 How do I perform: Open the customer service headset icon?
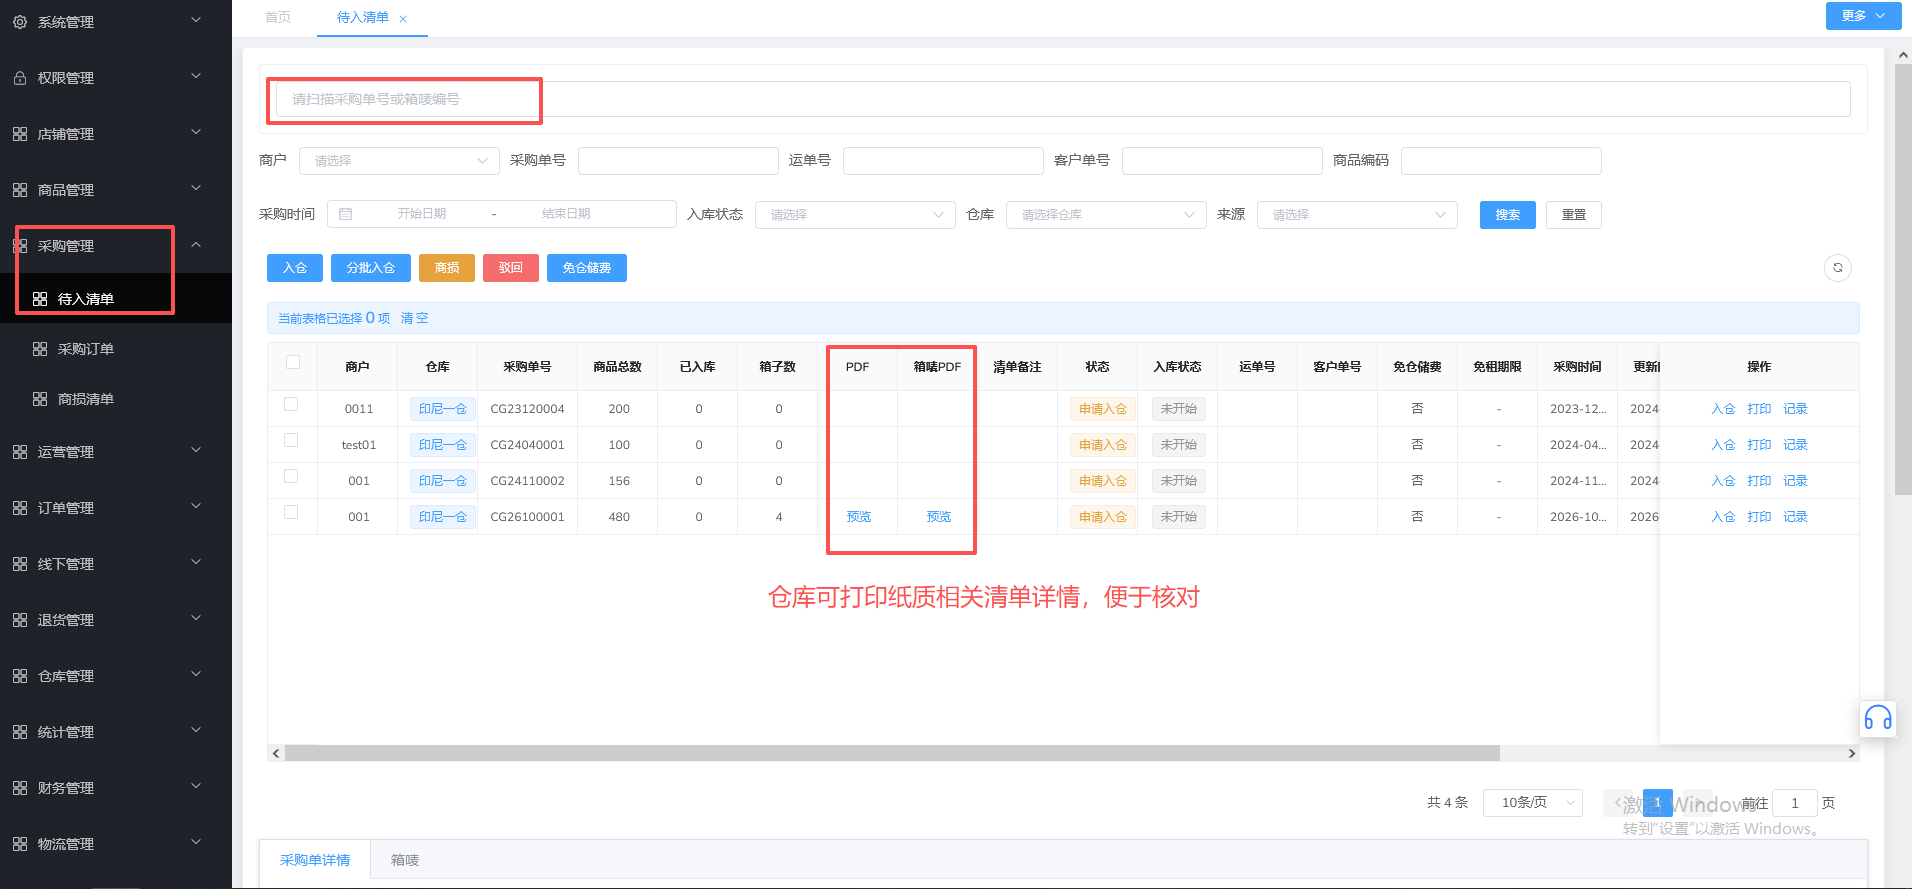coord(1878,718)
